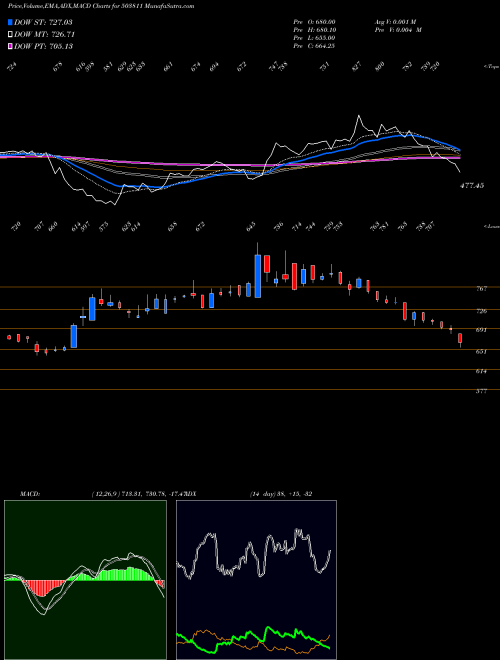Click the 'MACD:' indicator label

pos(30,494)
